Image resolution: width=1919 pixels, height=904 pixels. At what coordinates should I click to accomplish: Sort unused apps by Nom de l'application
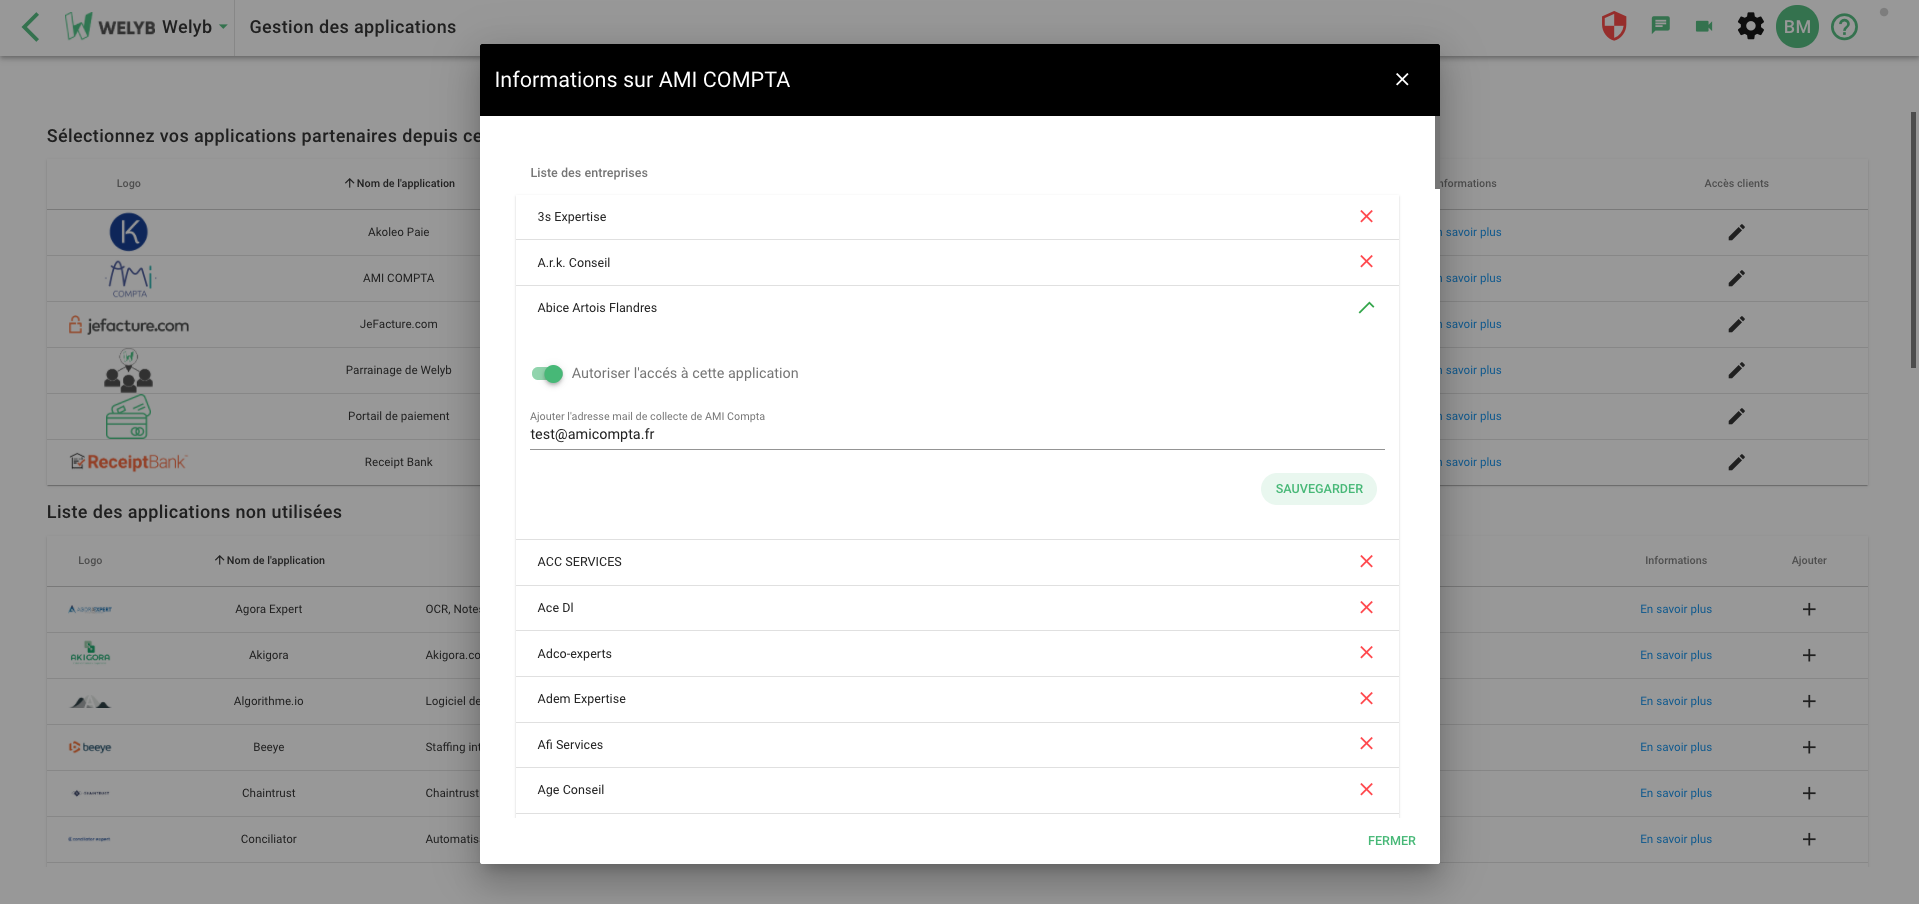tap(269, 560)
